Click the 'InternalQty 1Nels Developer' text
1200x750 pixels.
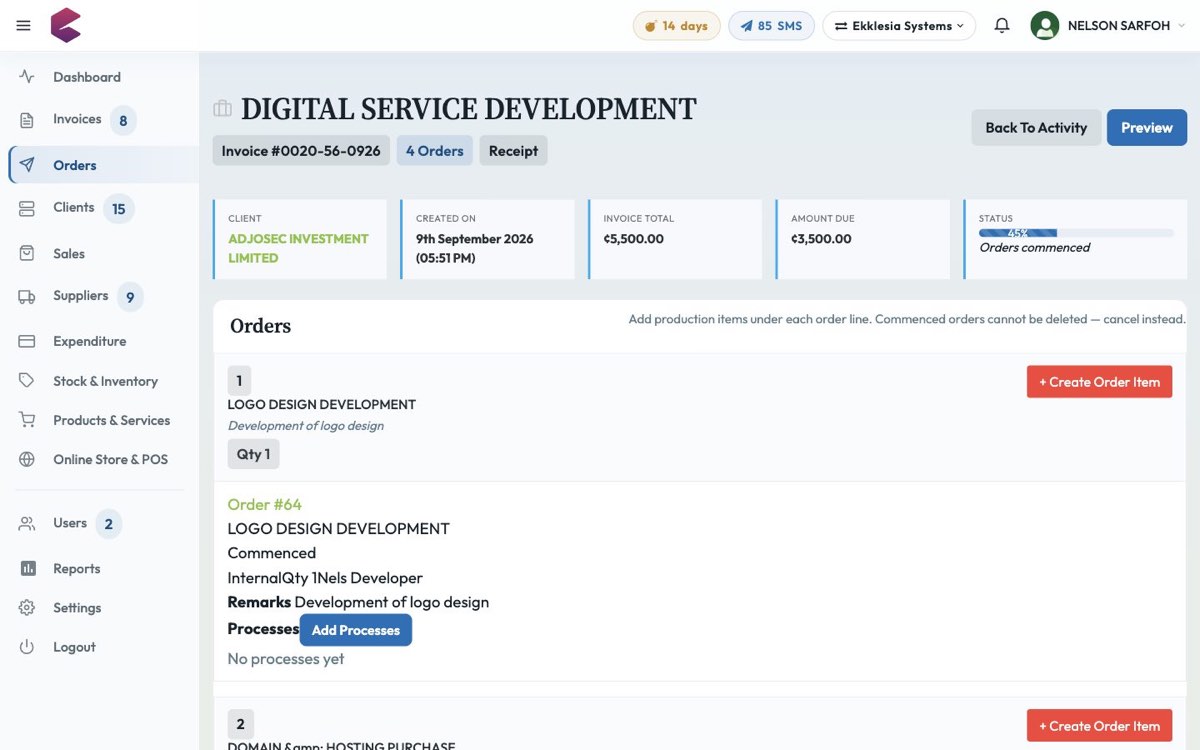pos(325,578)
